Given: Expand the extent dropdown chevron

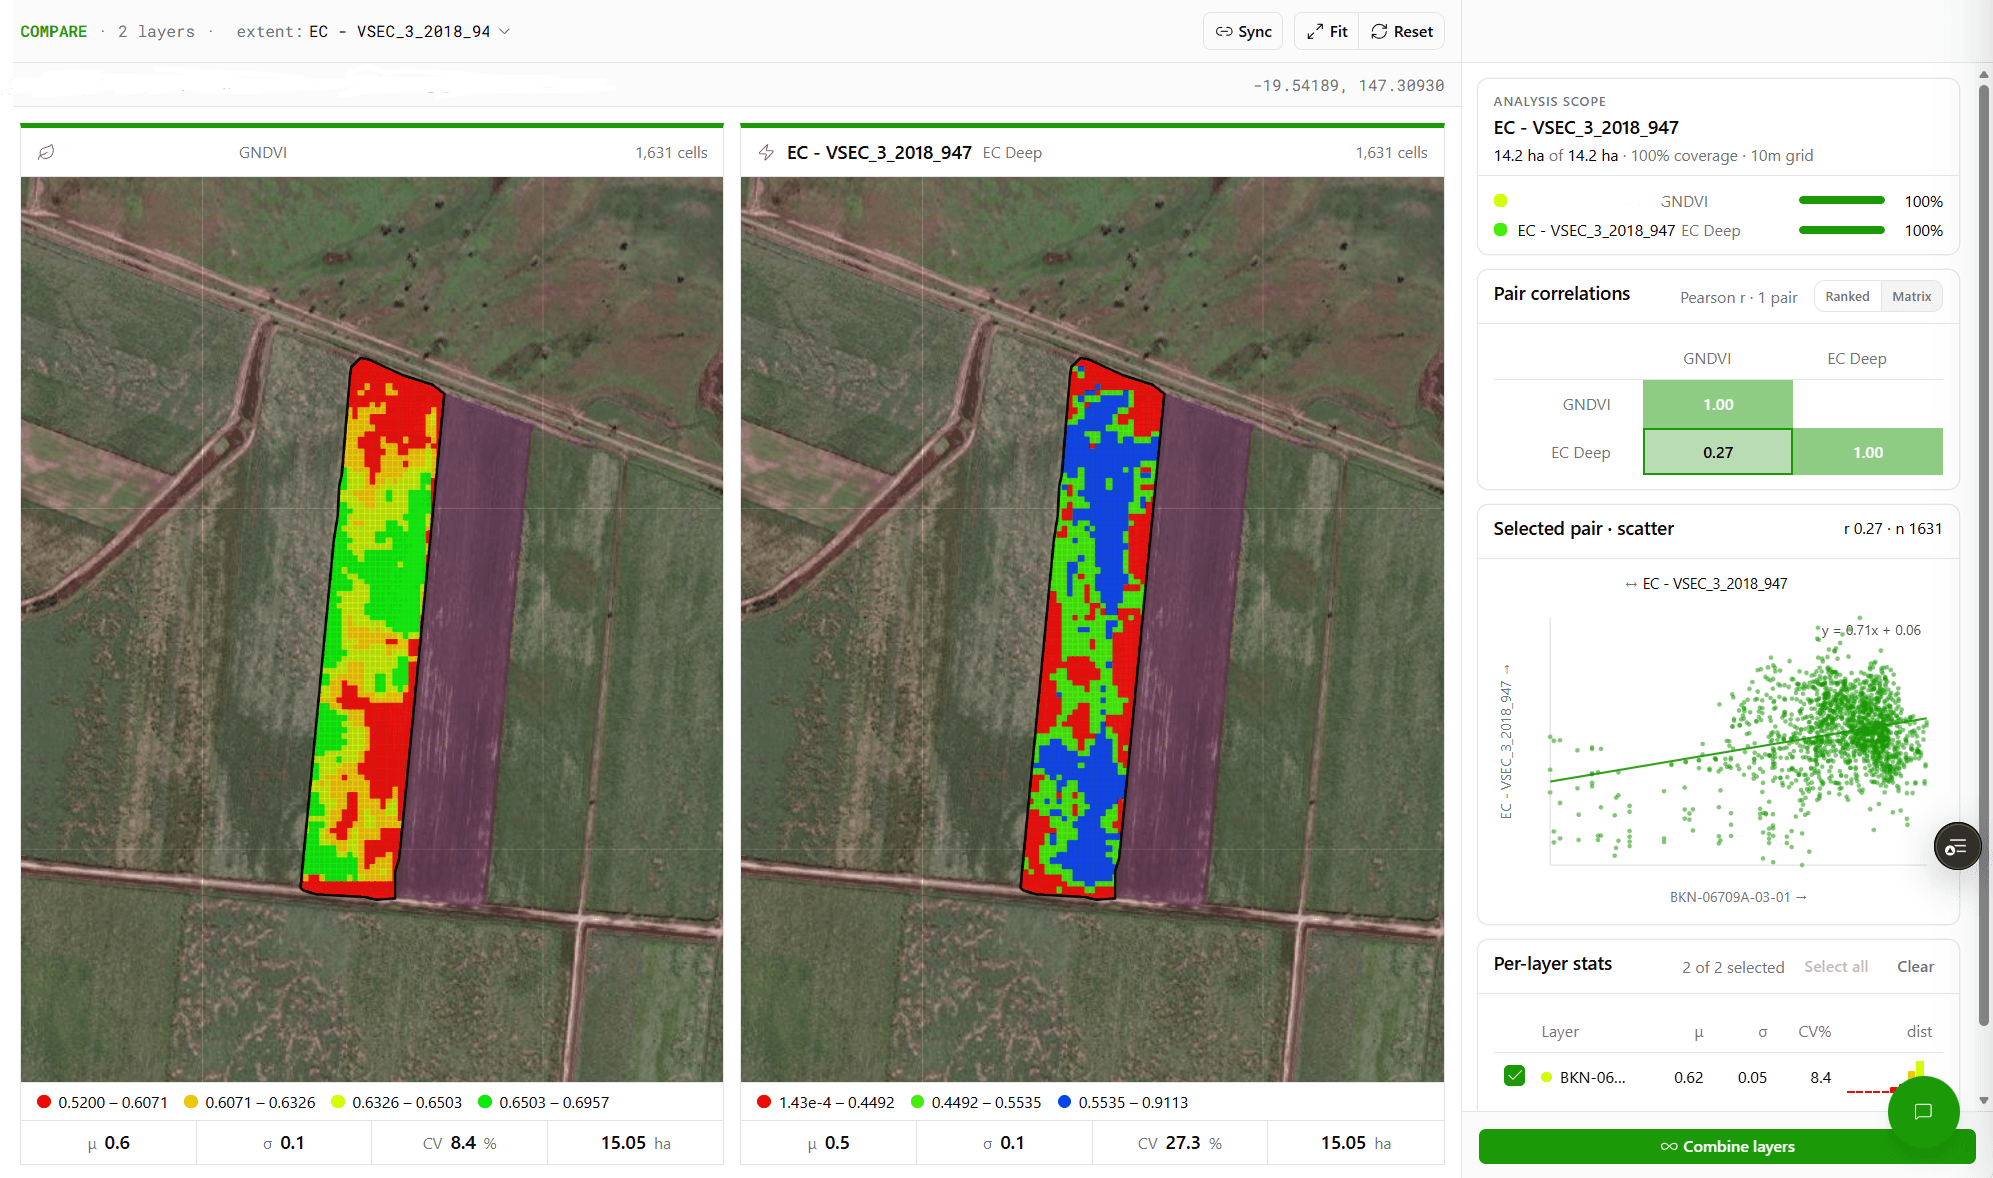Looking at the screenshot, I should (x=505, y=31).
